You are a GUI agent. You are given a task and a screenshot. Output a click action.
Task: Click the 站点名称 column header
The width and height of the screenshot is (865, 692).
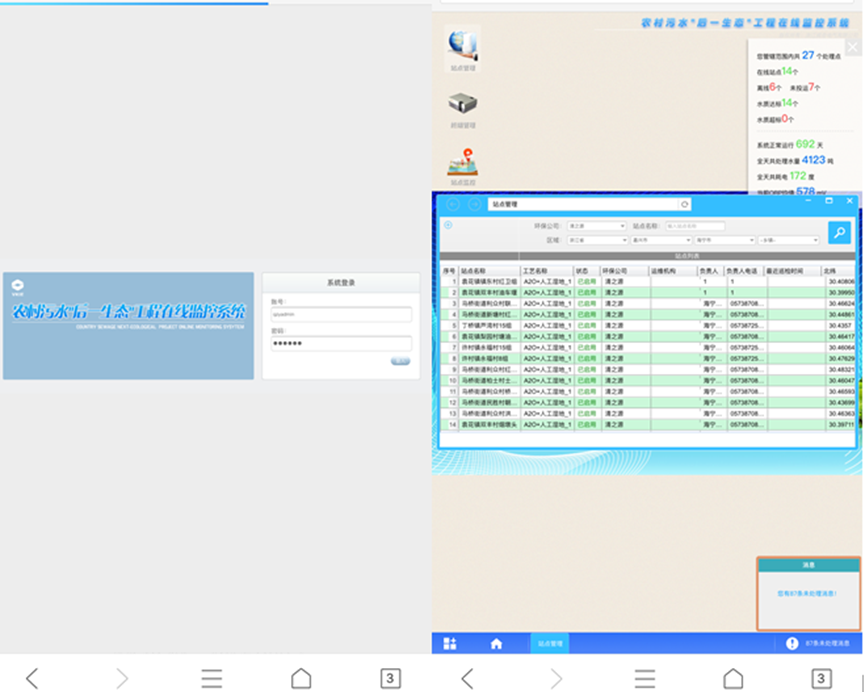(x=488, y=271)
